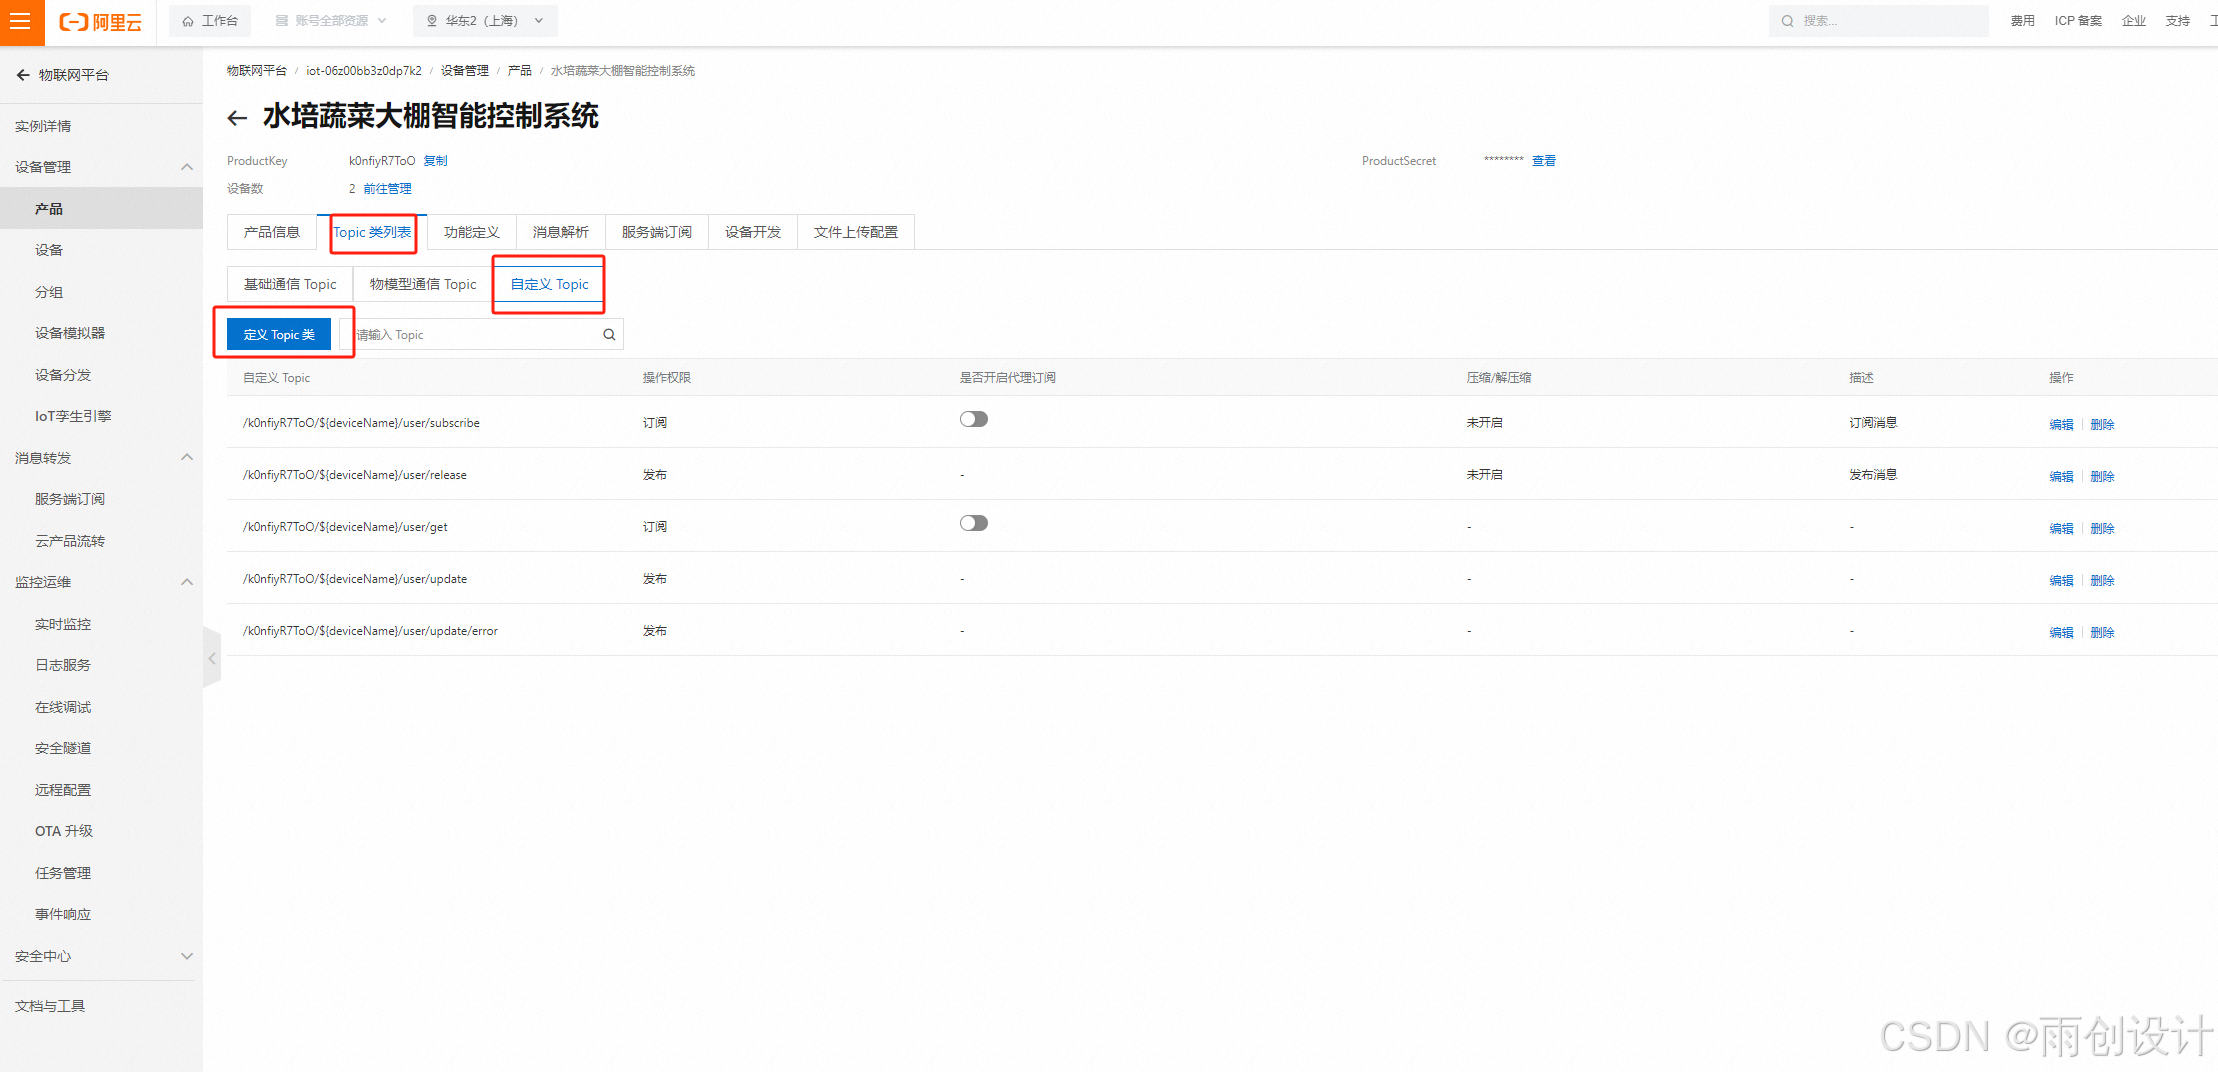2218x1072 pixels.
Task: Delete the user/subscribe topic
Action: point(2102,424)
